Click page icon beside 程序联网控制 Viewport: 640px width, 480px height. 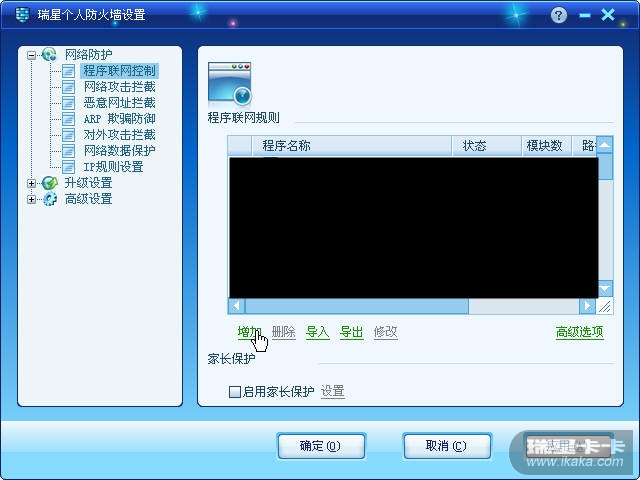pyautogui.click(x=68, y=71)
